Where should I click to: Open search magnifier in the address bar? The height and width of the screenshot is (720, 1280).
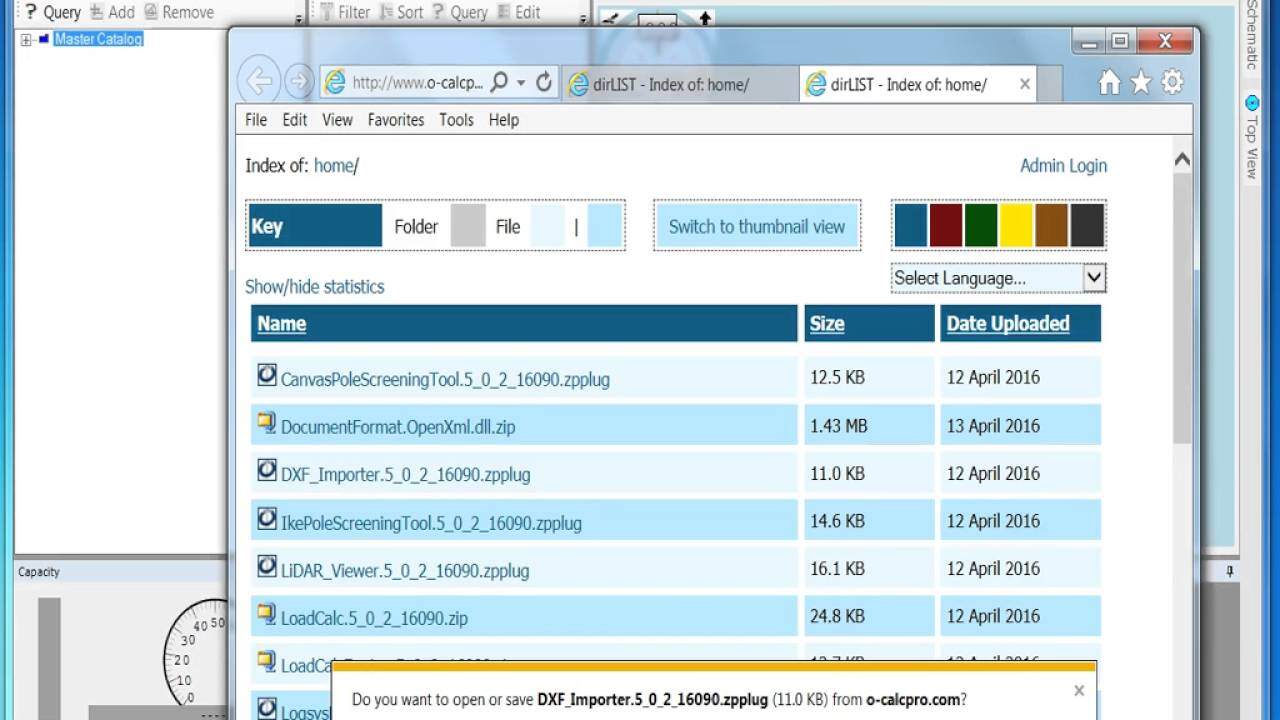499,82
